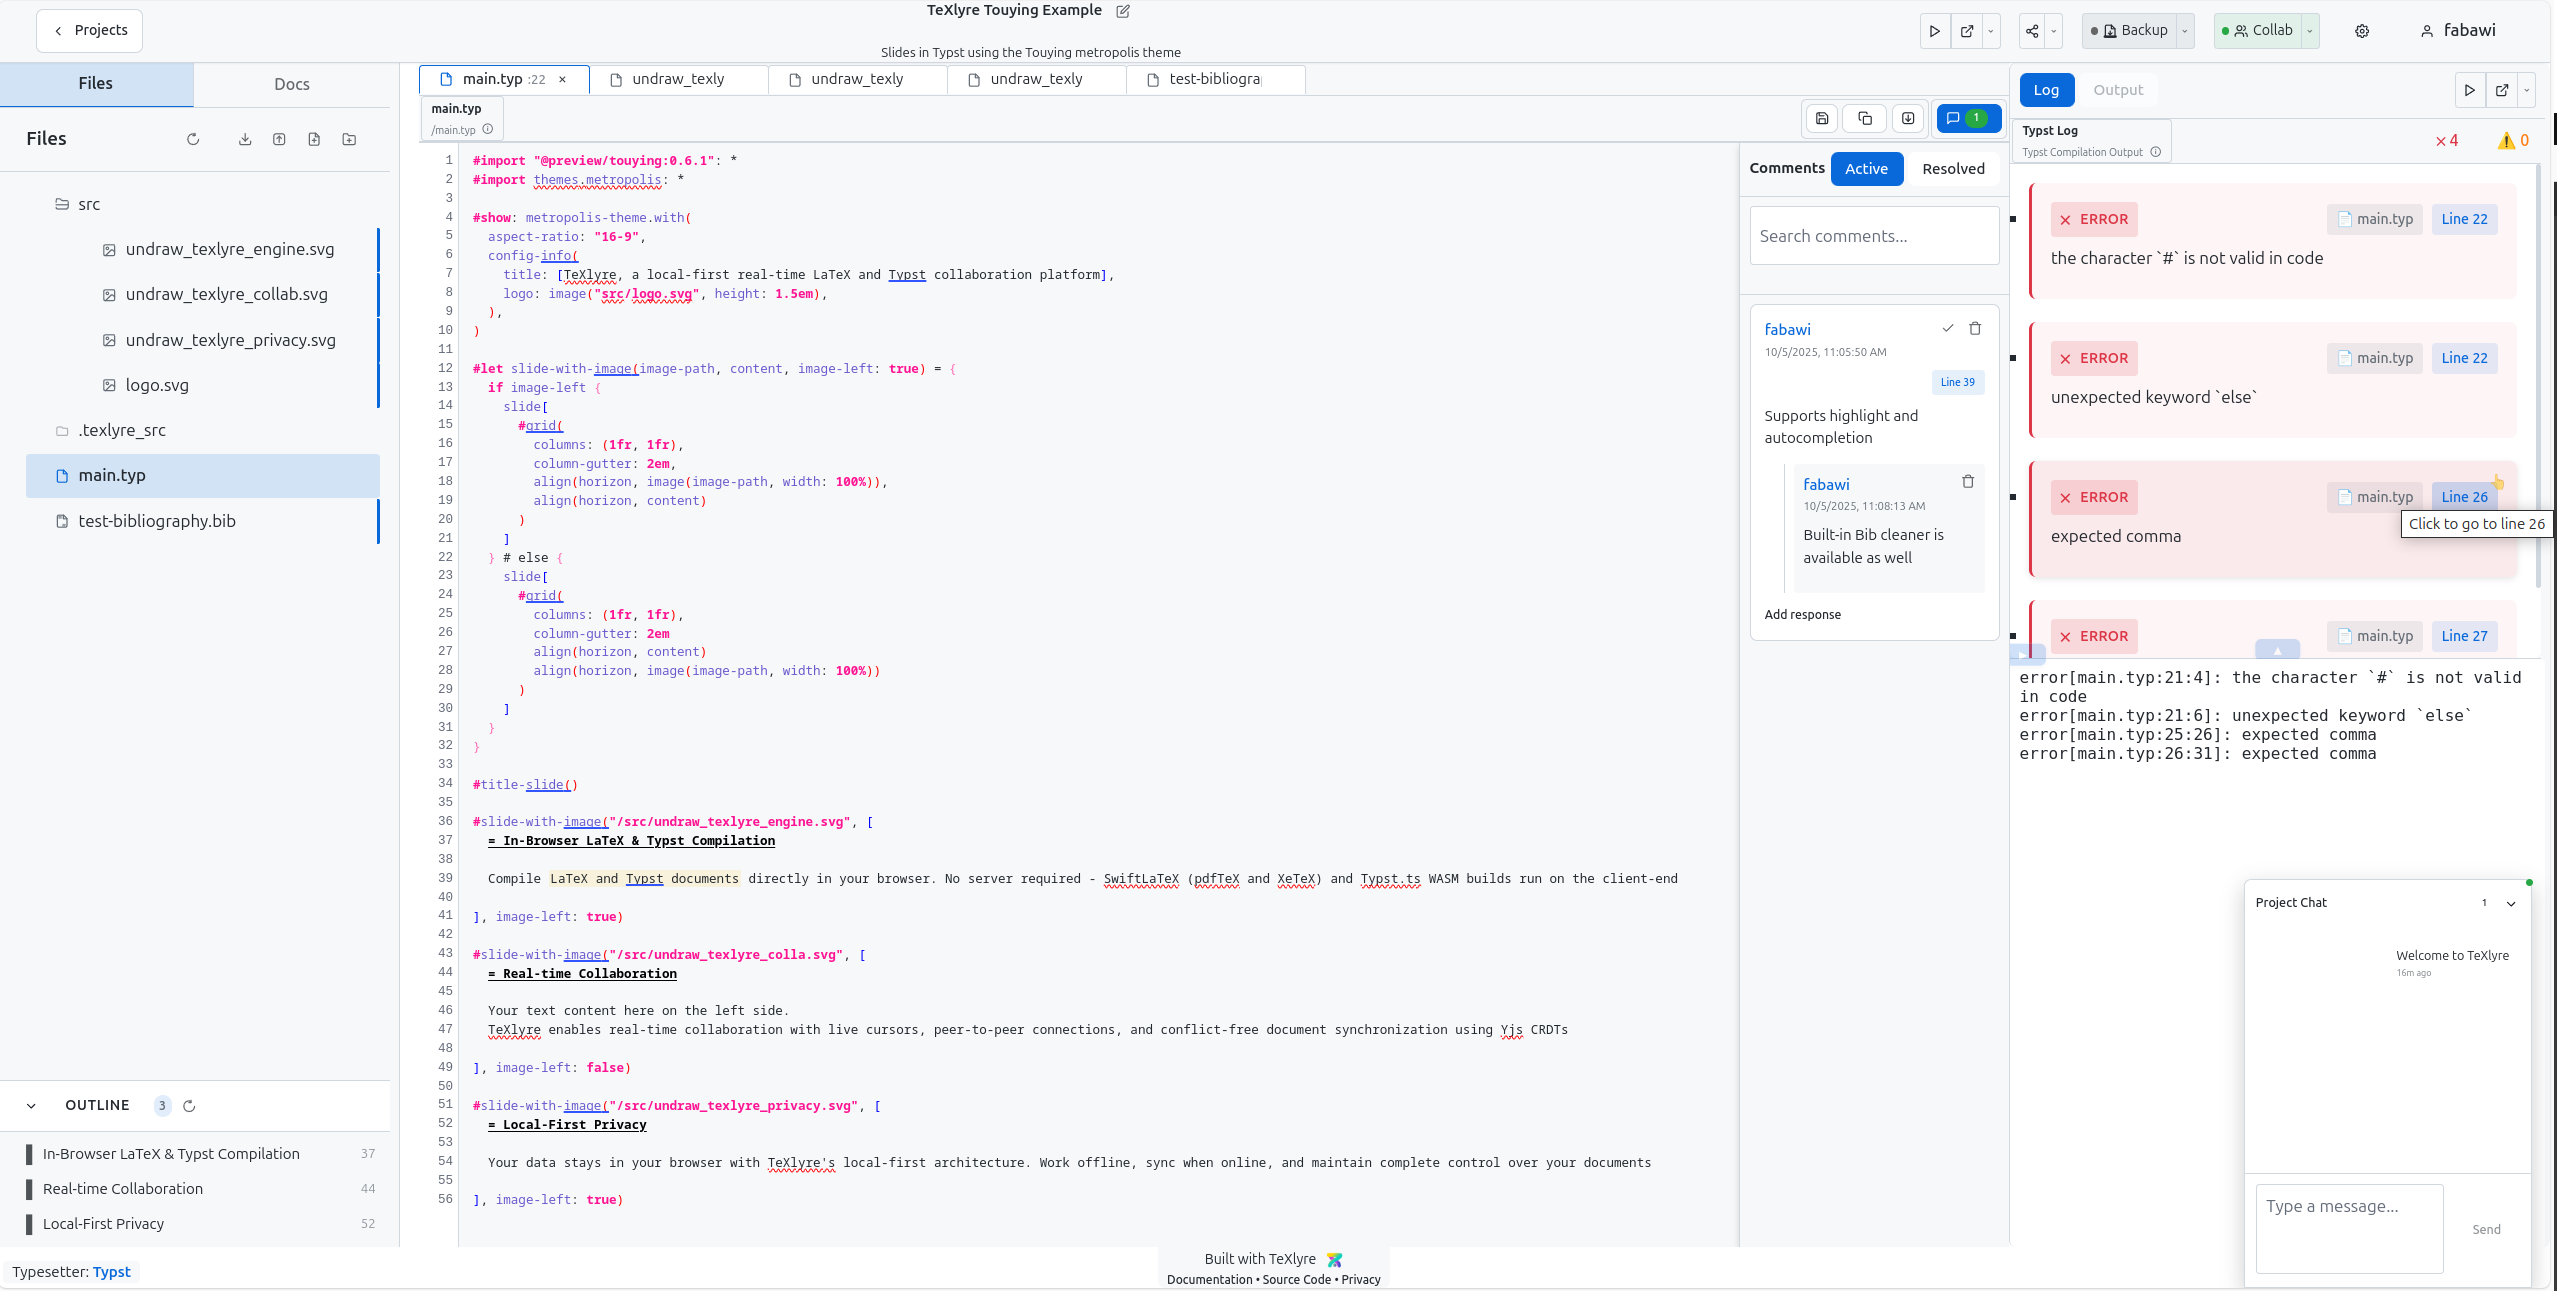Screen dimensions: 2557x1291
Task: Click the new file icon in Files
Action: 314,140
